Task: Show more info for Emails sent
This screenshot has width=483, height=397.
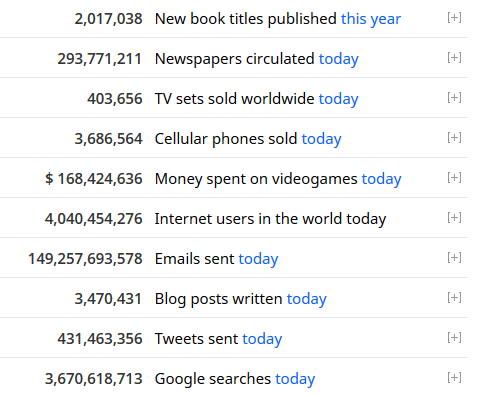Action: [x=454, y=258]
